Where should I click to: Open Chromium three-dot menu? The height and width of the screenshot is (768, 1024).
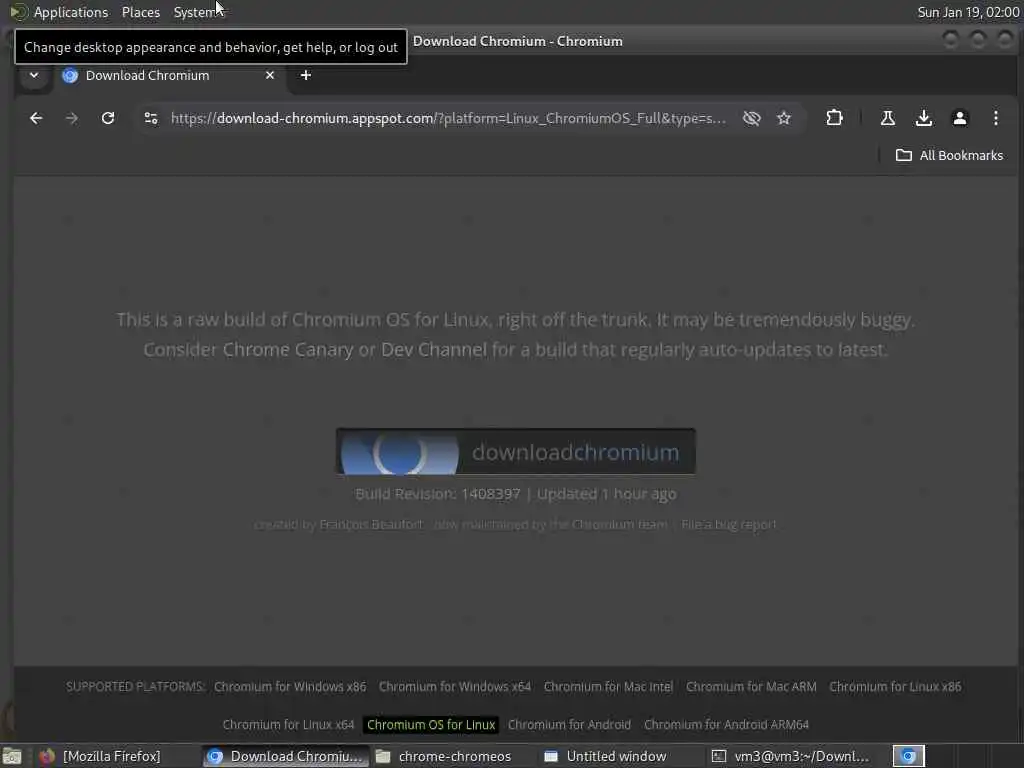(x=995, y=118)
